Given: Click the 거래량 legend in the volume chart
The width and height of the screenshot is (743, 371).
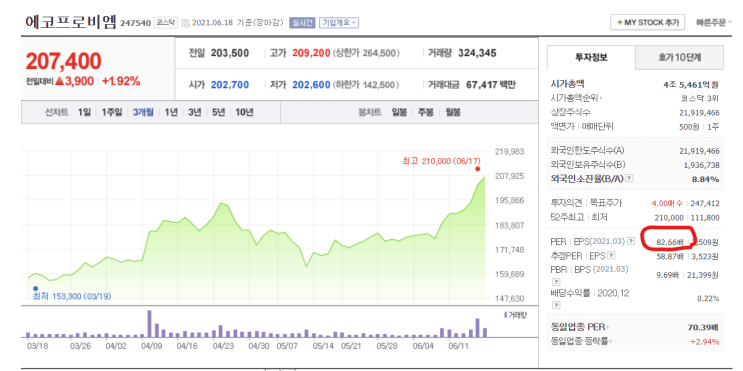Looking at the screenshot, I should pos(516,315).
